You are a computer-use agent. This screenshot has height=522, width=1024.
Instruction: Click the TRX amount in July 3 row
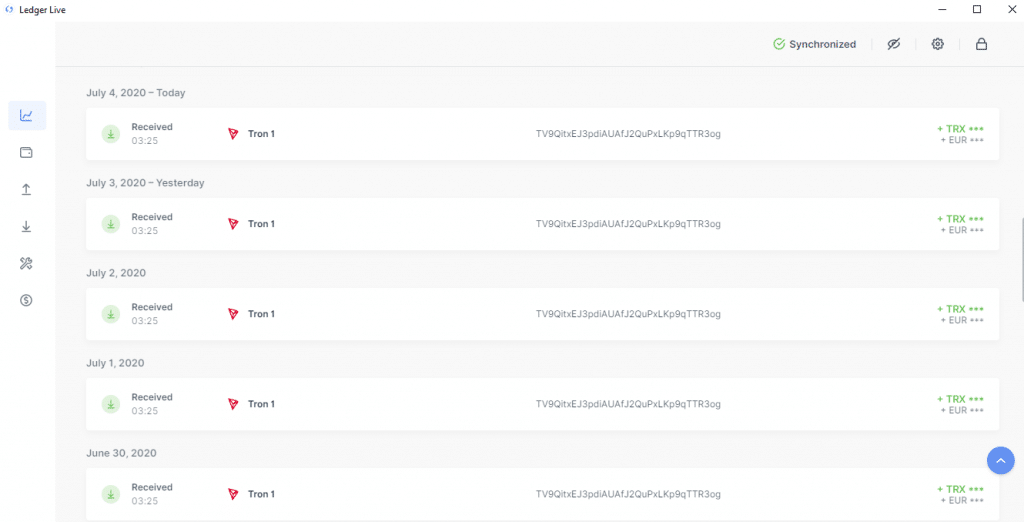(x=960, y=219)
